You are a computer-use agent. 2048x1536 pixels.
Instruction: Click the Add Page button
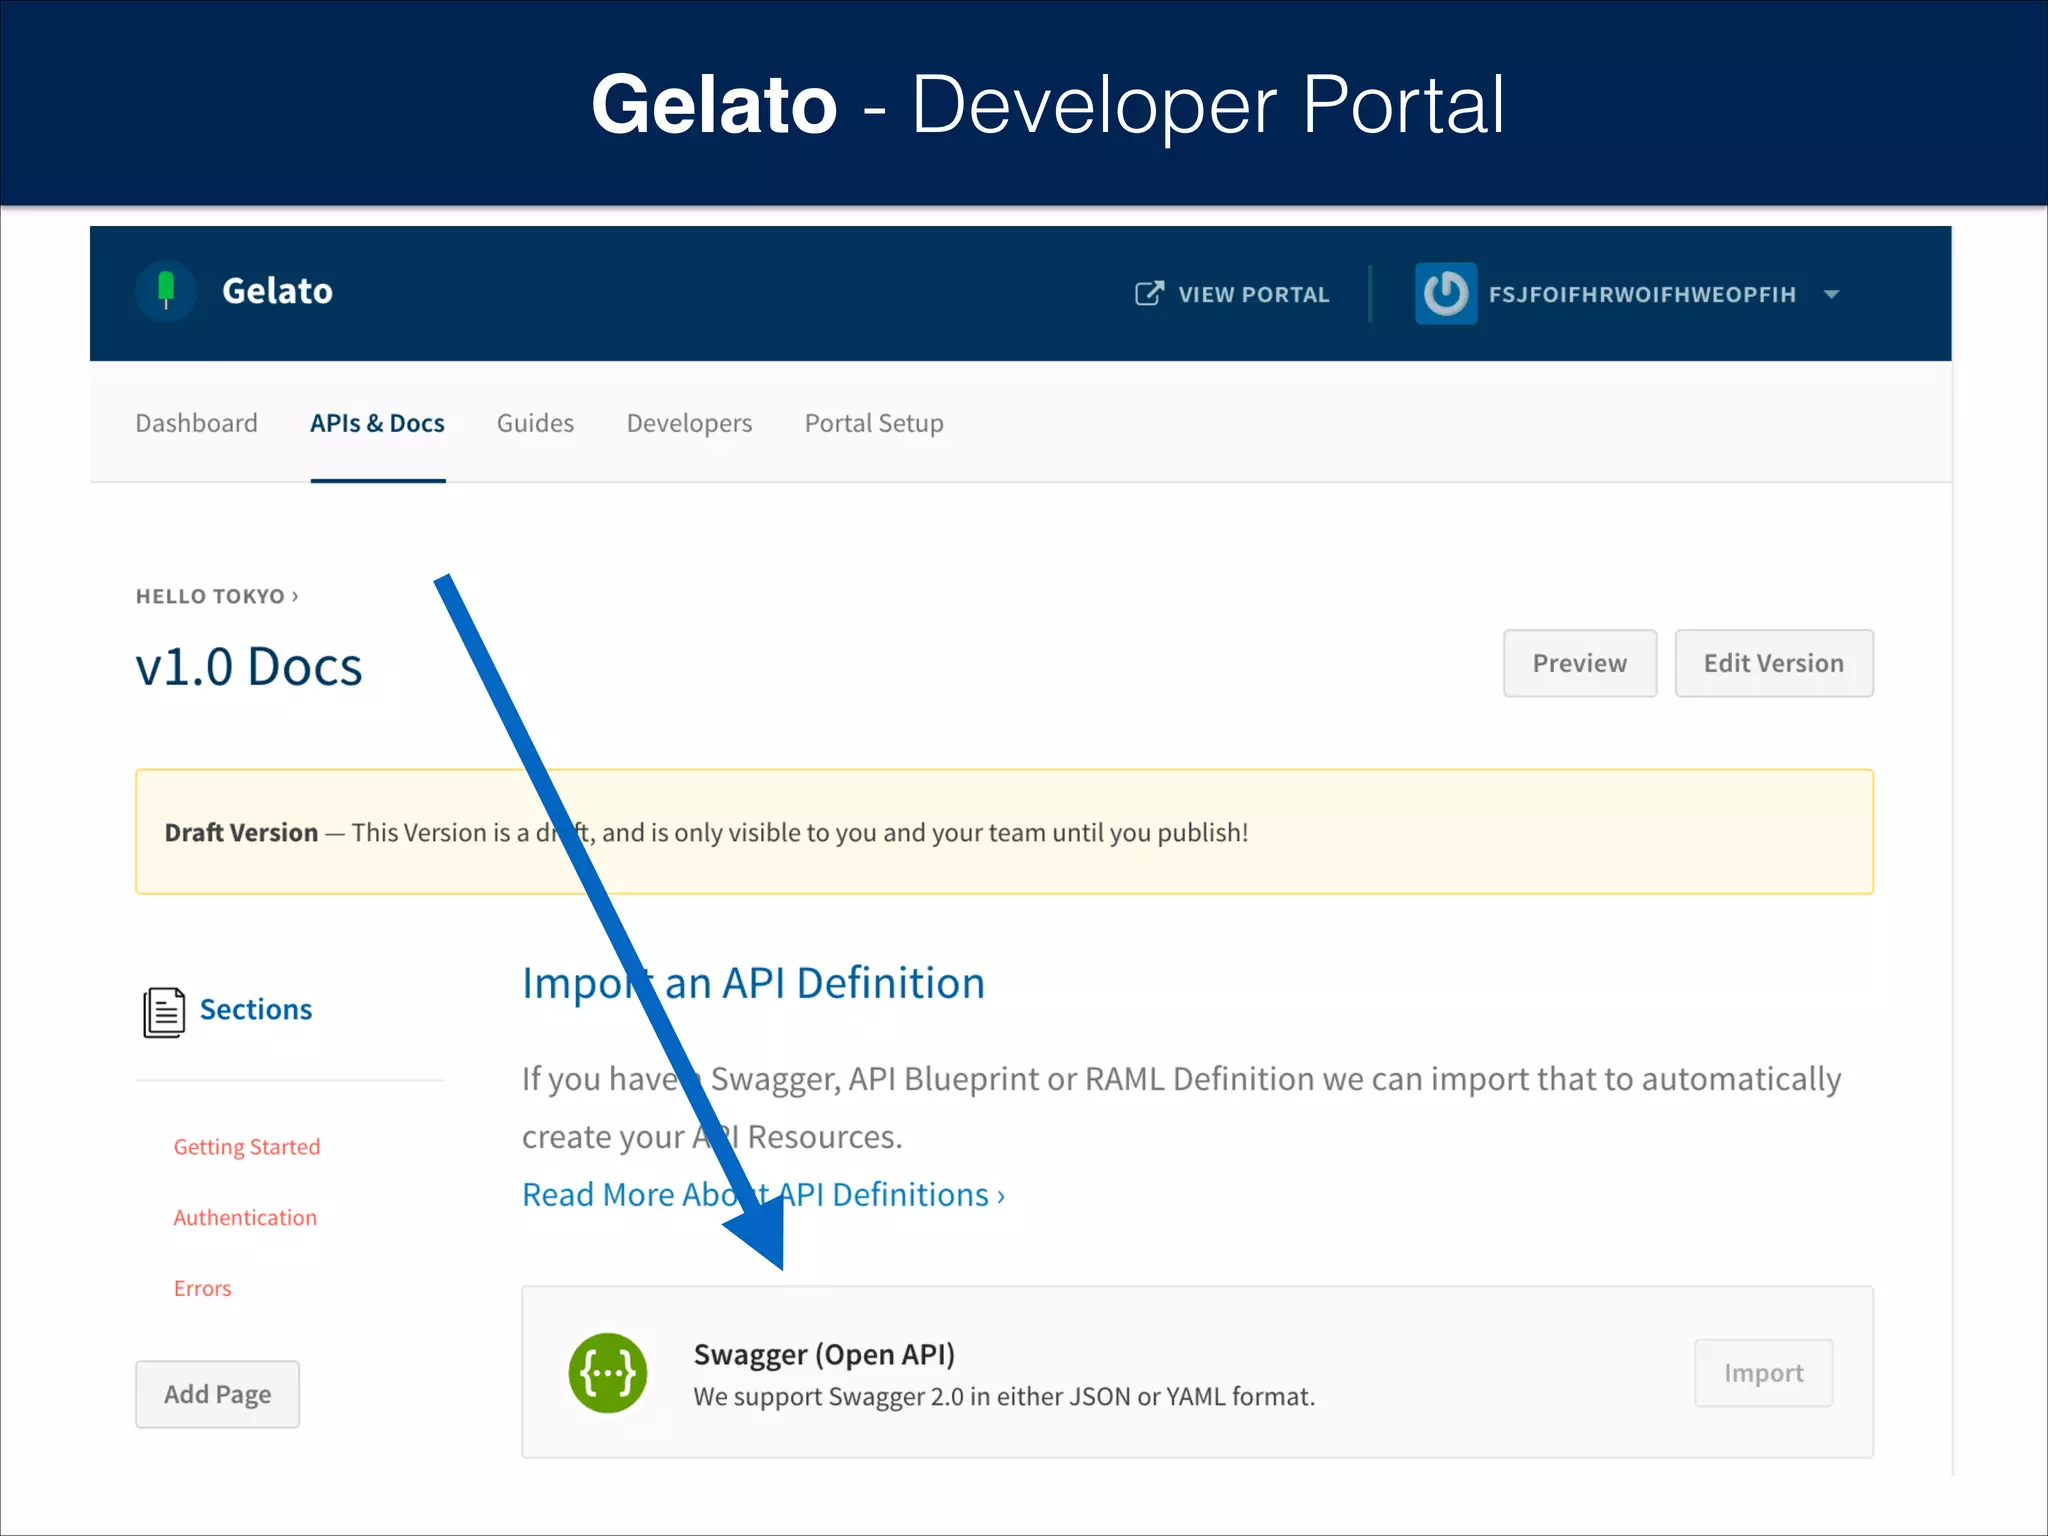[x=217, y=1394]
